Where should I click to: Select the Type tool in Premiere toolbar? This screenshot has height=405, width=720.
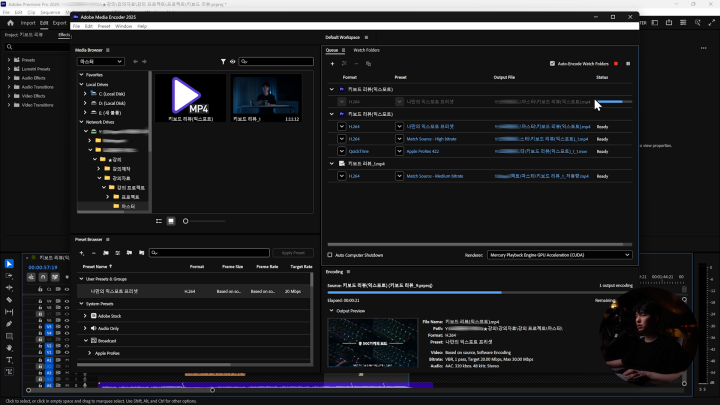(9, 360)
